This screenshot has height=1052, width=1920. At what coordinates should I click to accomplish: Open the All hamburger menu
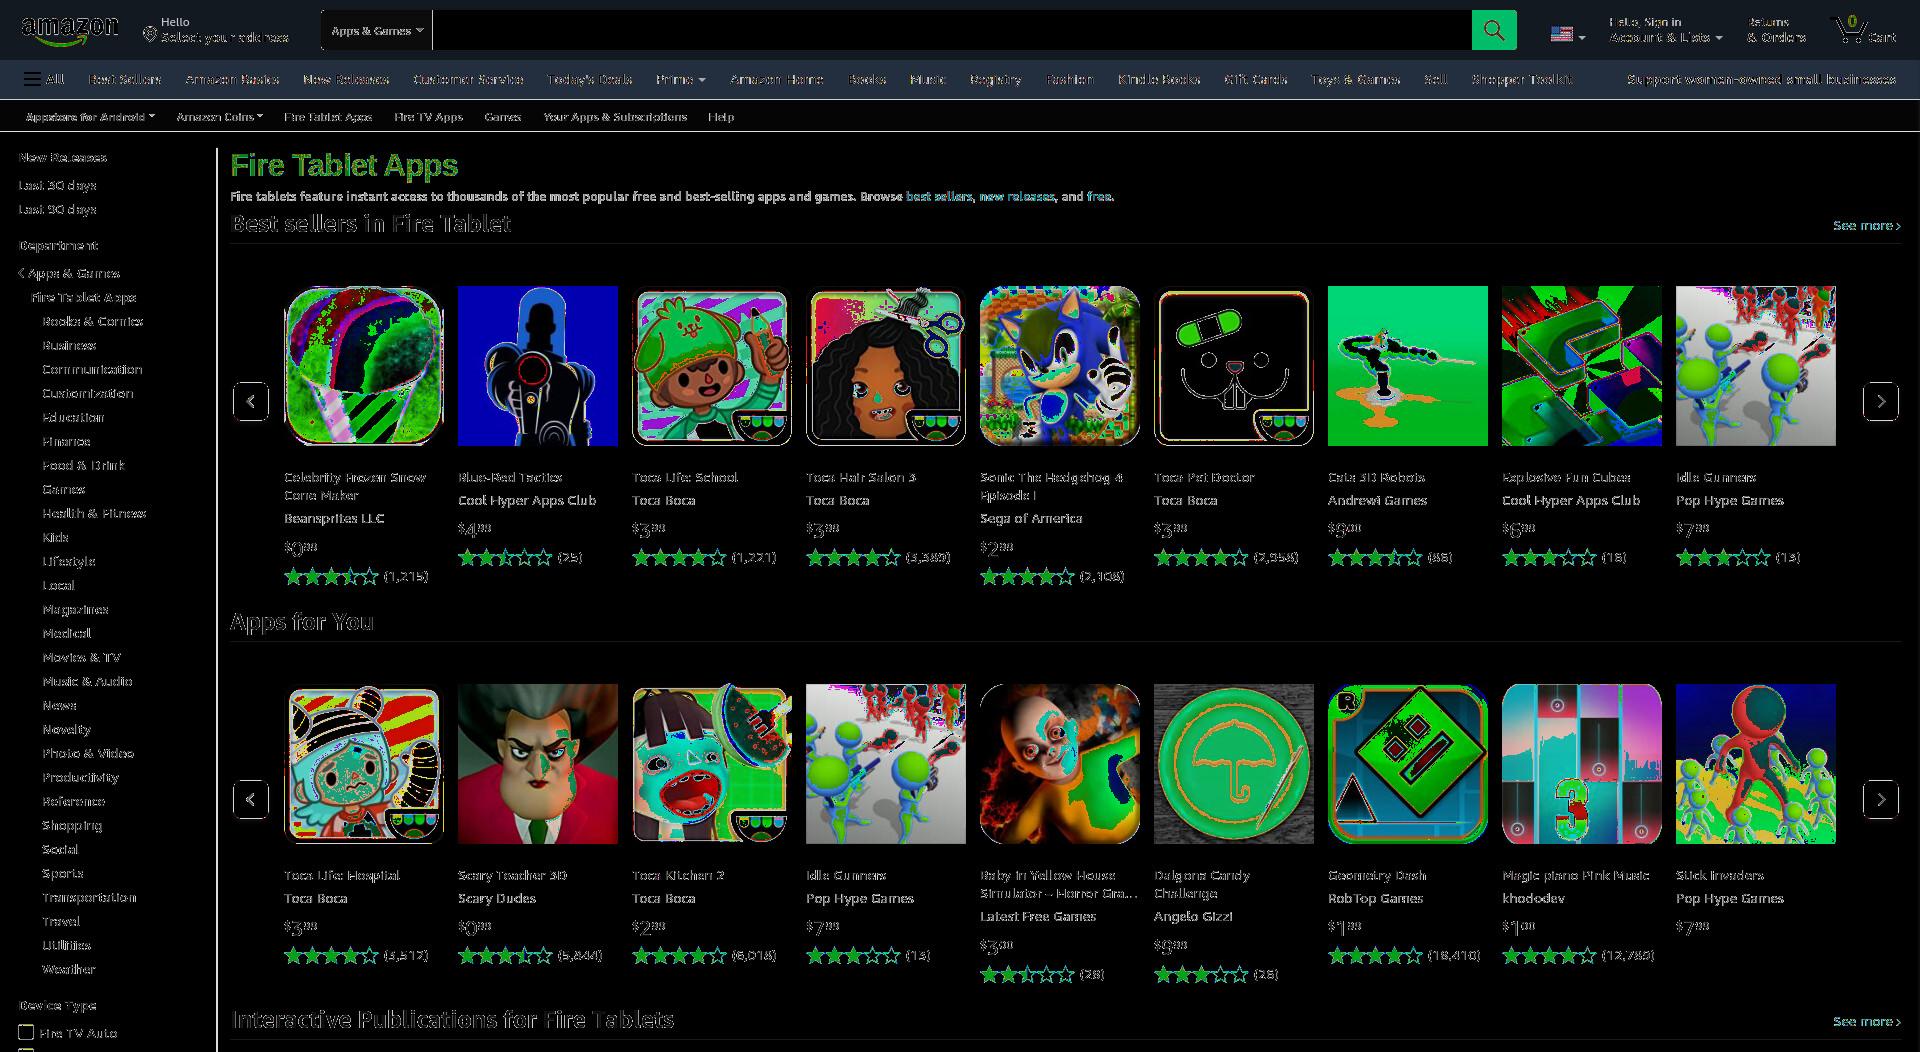45,79
